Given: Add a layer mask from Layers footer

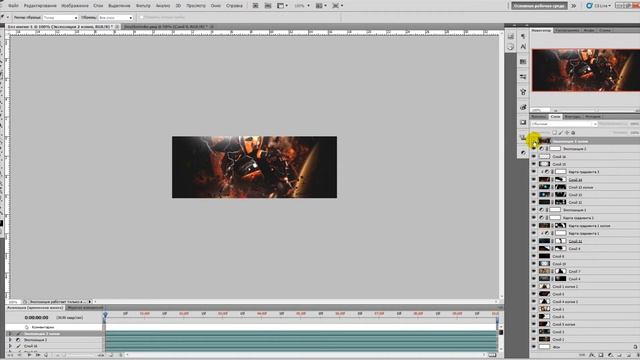Looking at the screenshot, I should click(601, 355).
